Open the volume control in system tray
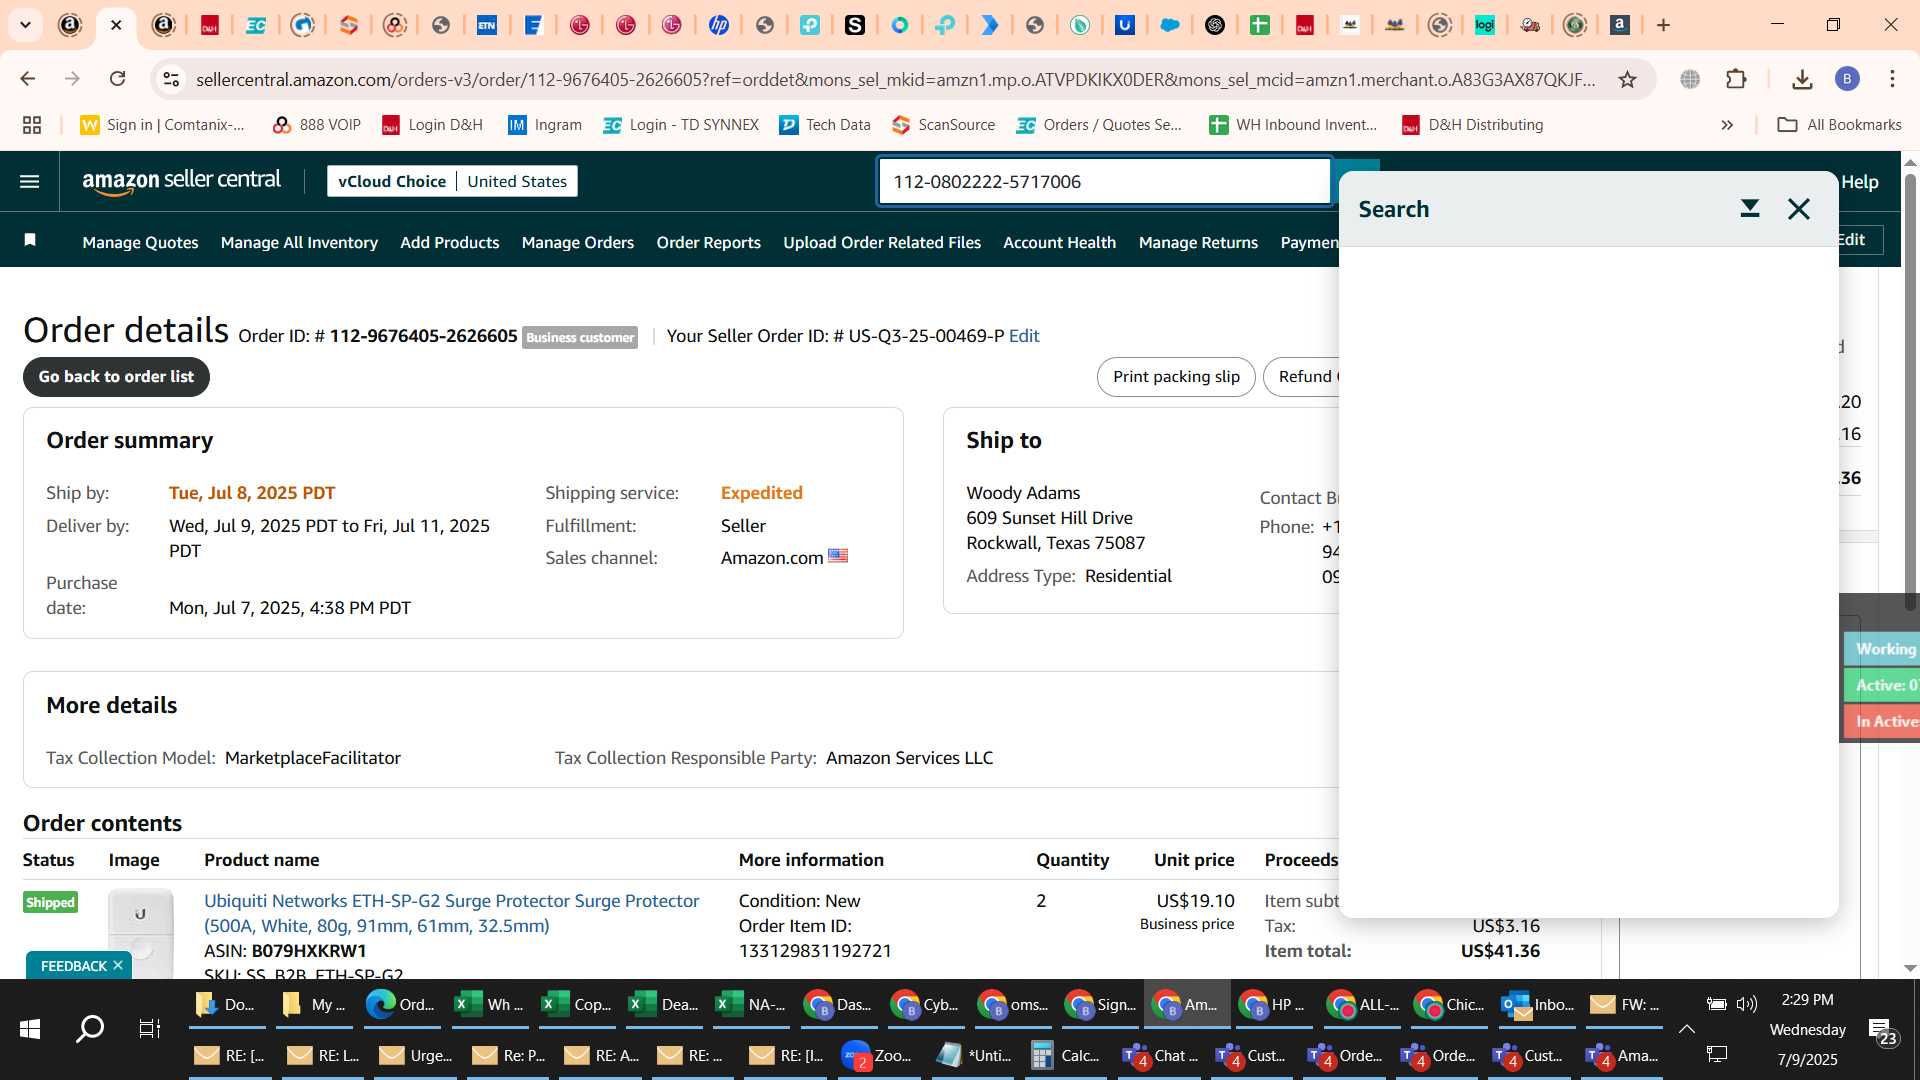 point(1747,1004)
